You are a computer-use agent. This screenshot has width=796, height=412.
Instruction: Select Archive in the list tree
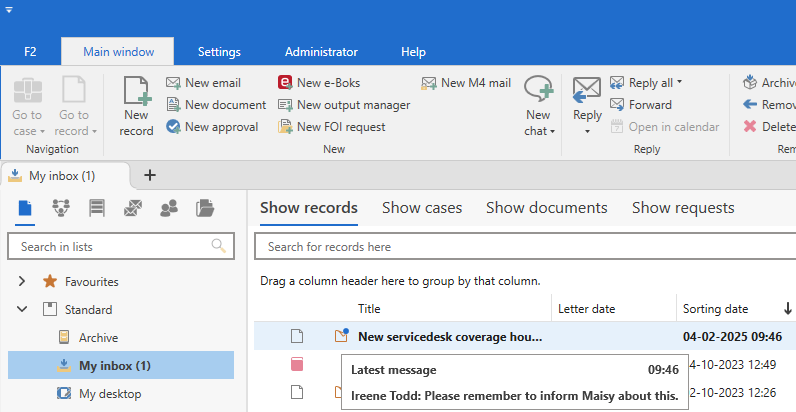pos(98,338)
